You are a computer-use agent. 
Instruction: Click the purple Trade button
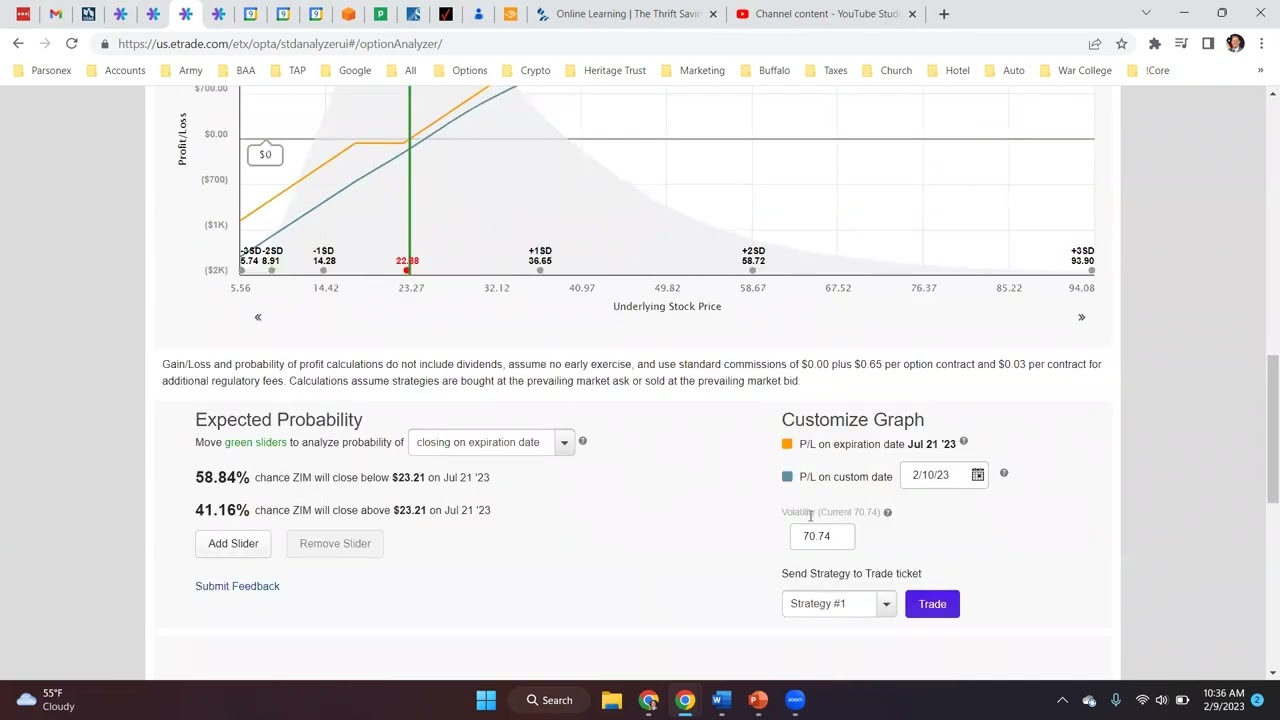[x=932, y=604]
